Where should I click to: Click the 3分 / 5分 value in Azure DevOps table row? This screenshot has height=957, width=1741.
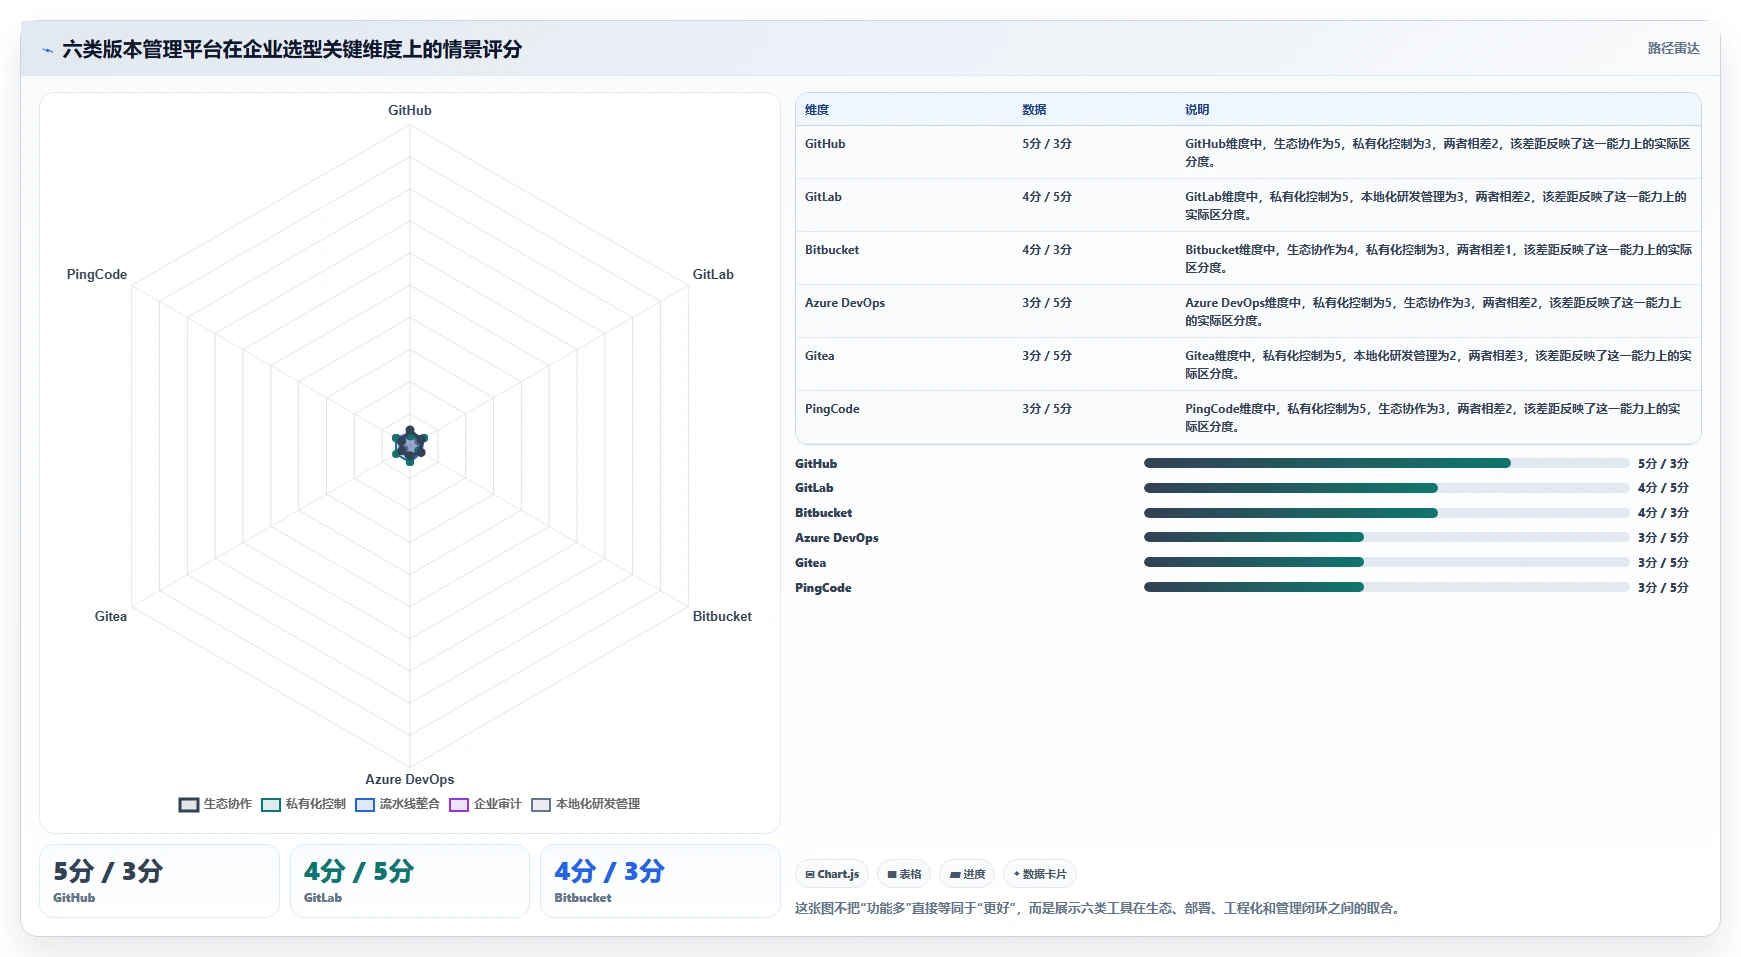click(x=1047, y=303)
